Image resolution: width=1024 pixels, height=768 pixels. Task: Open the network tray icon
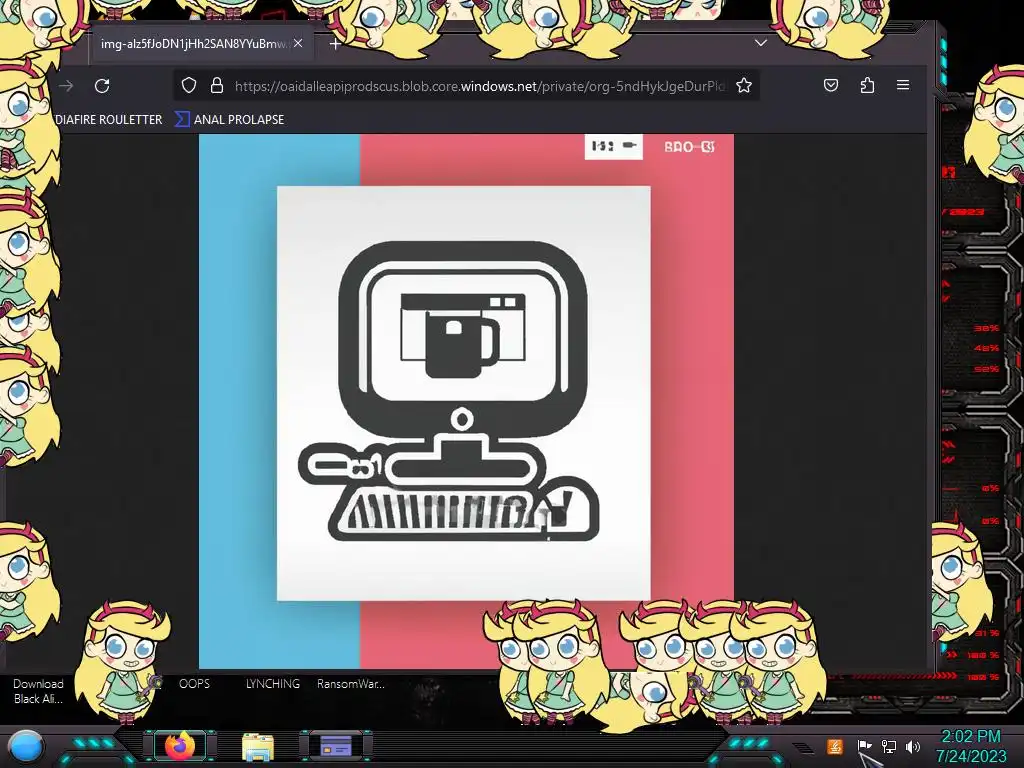pos(889,746)
